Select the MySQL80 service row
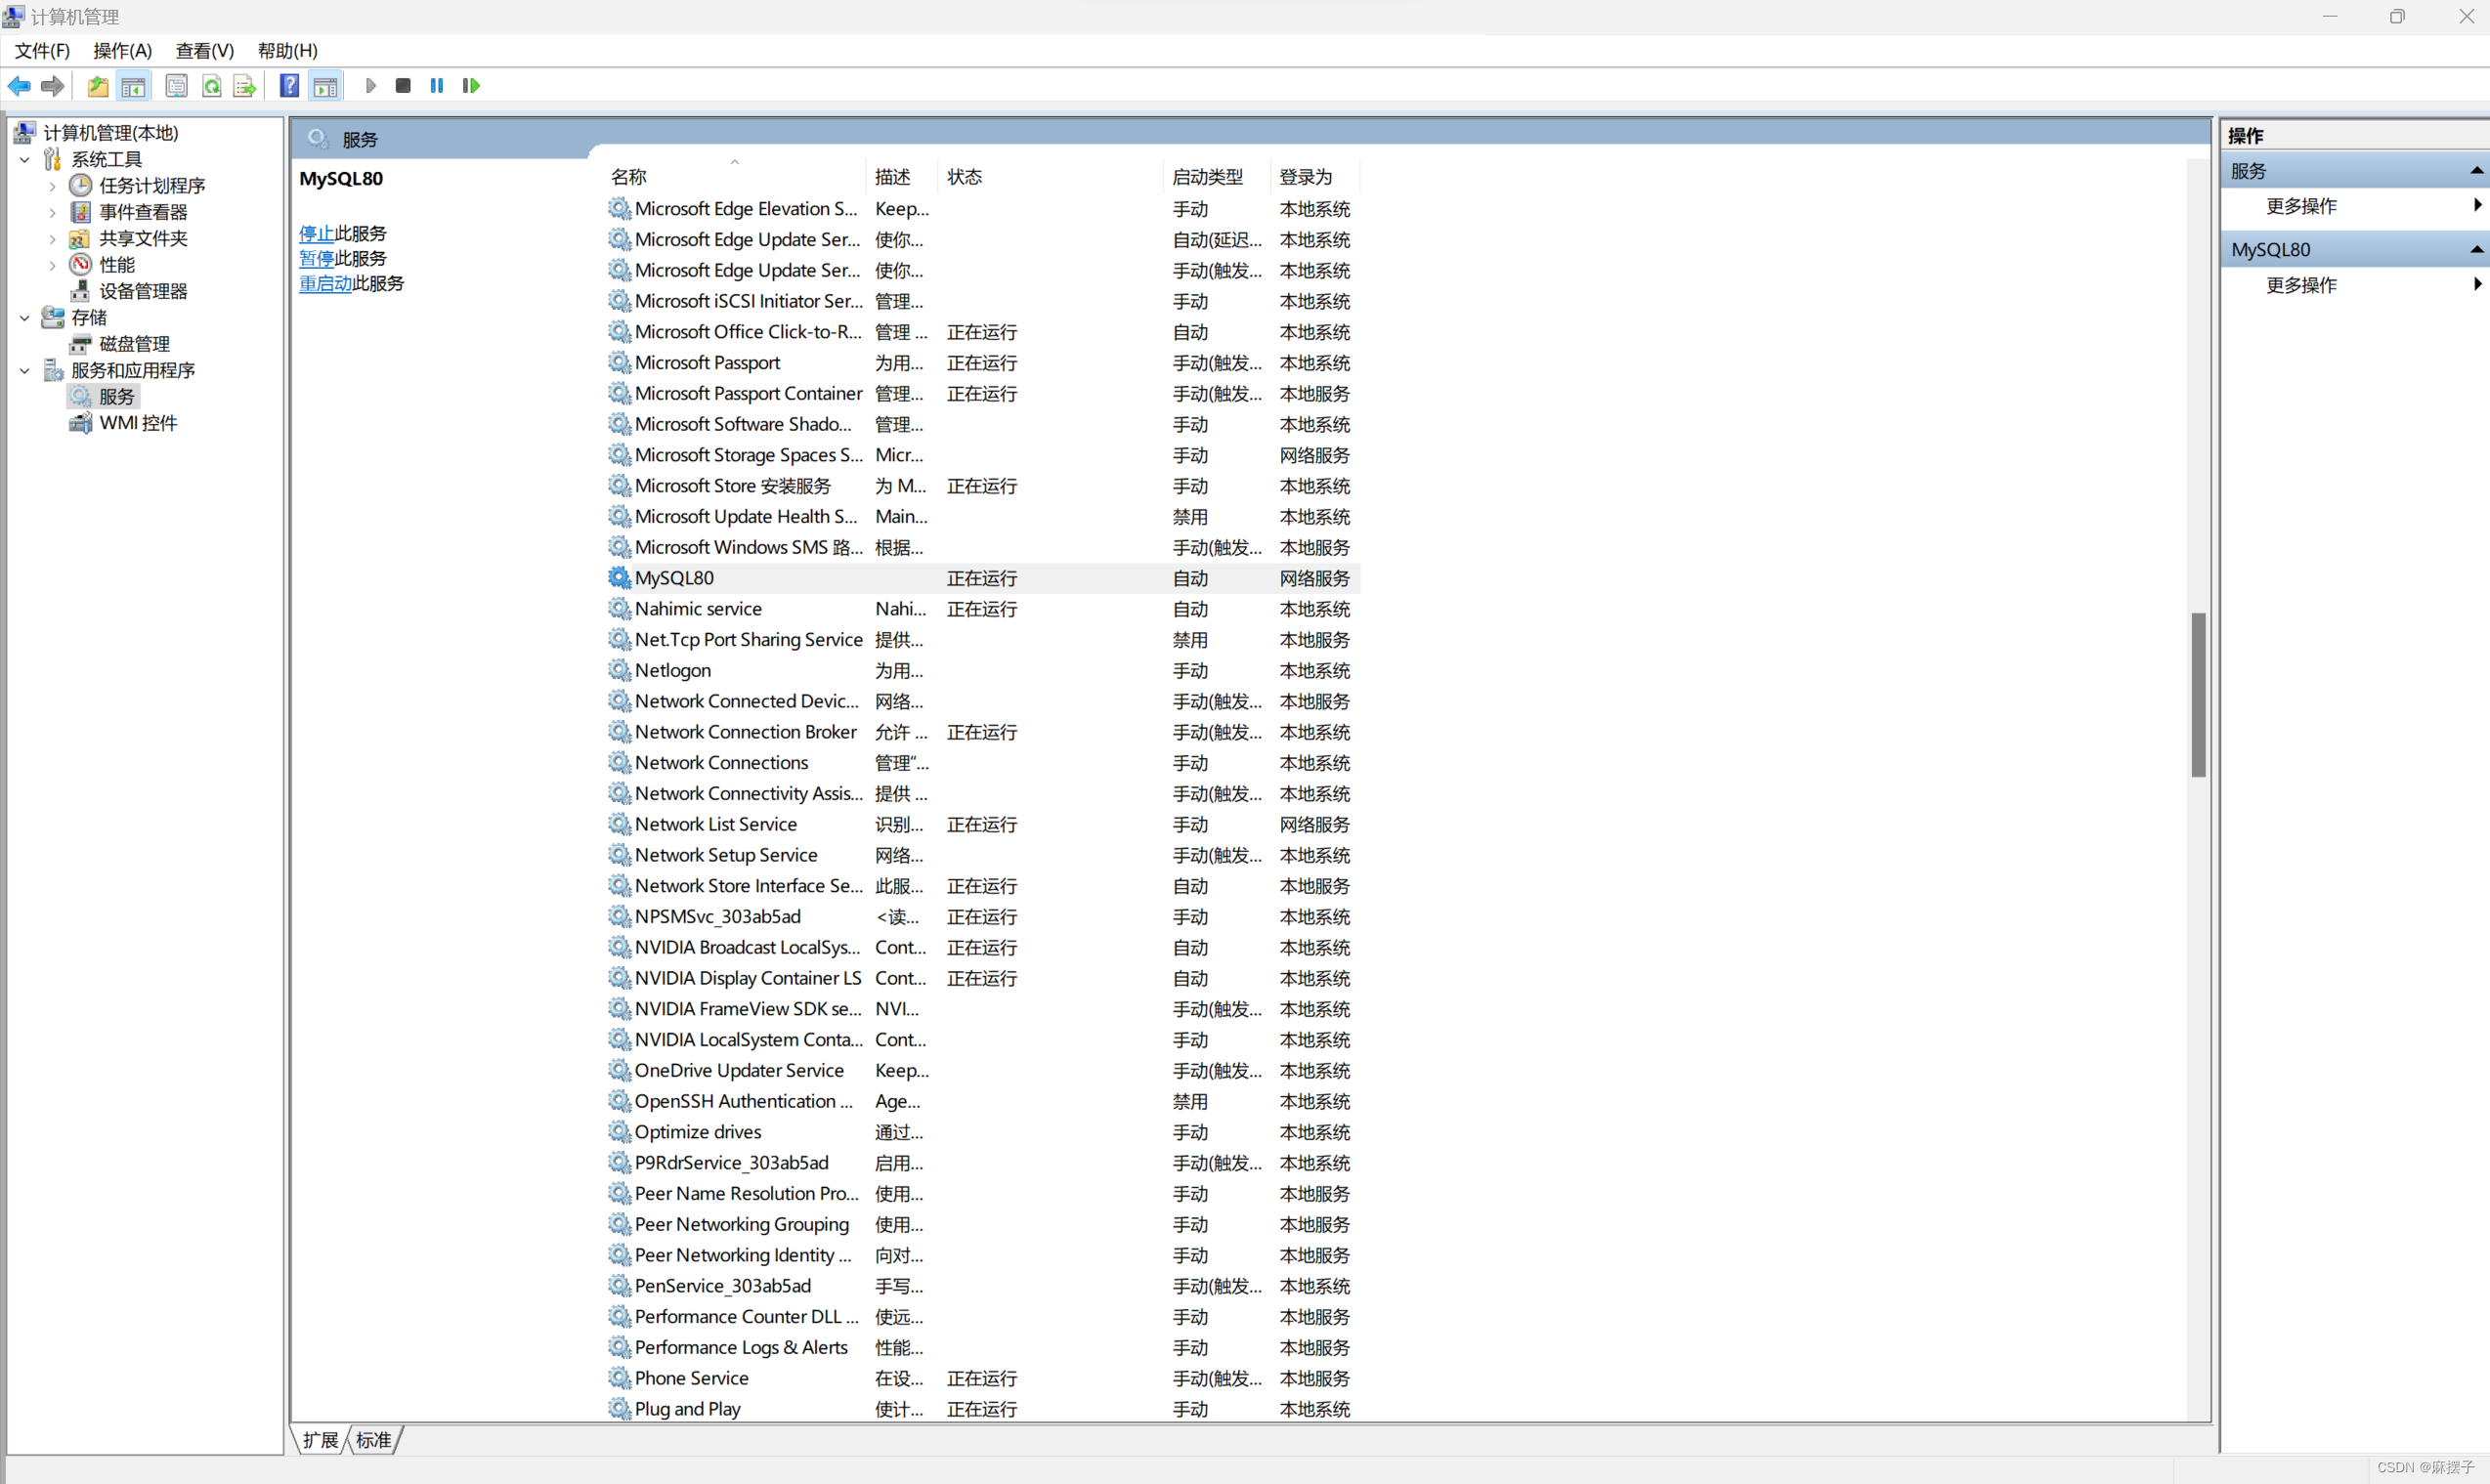The height and width of the screenshot is (1484, 2490). [x=983, y=578]
